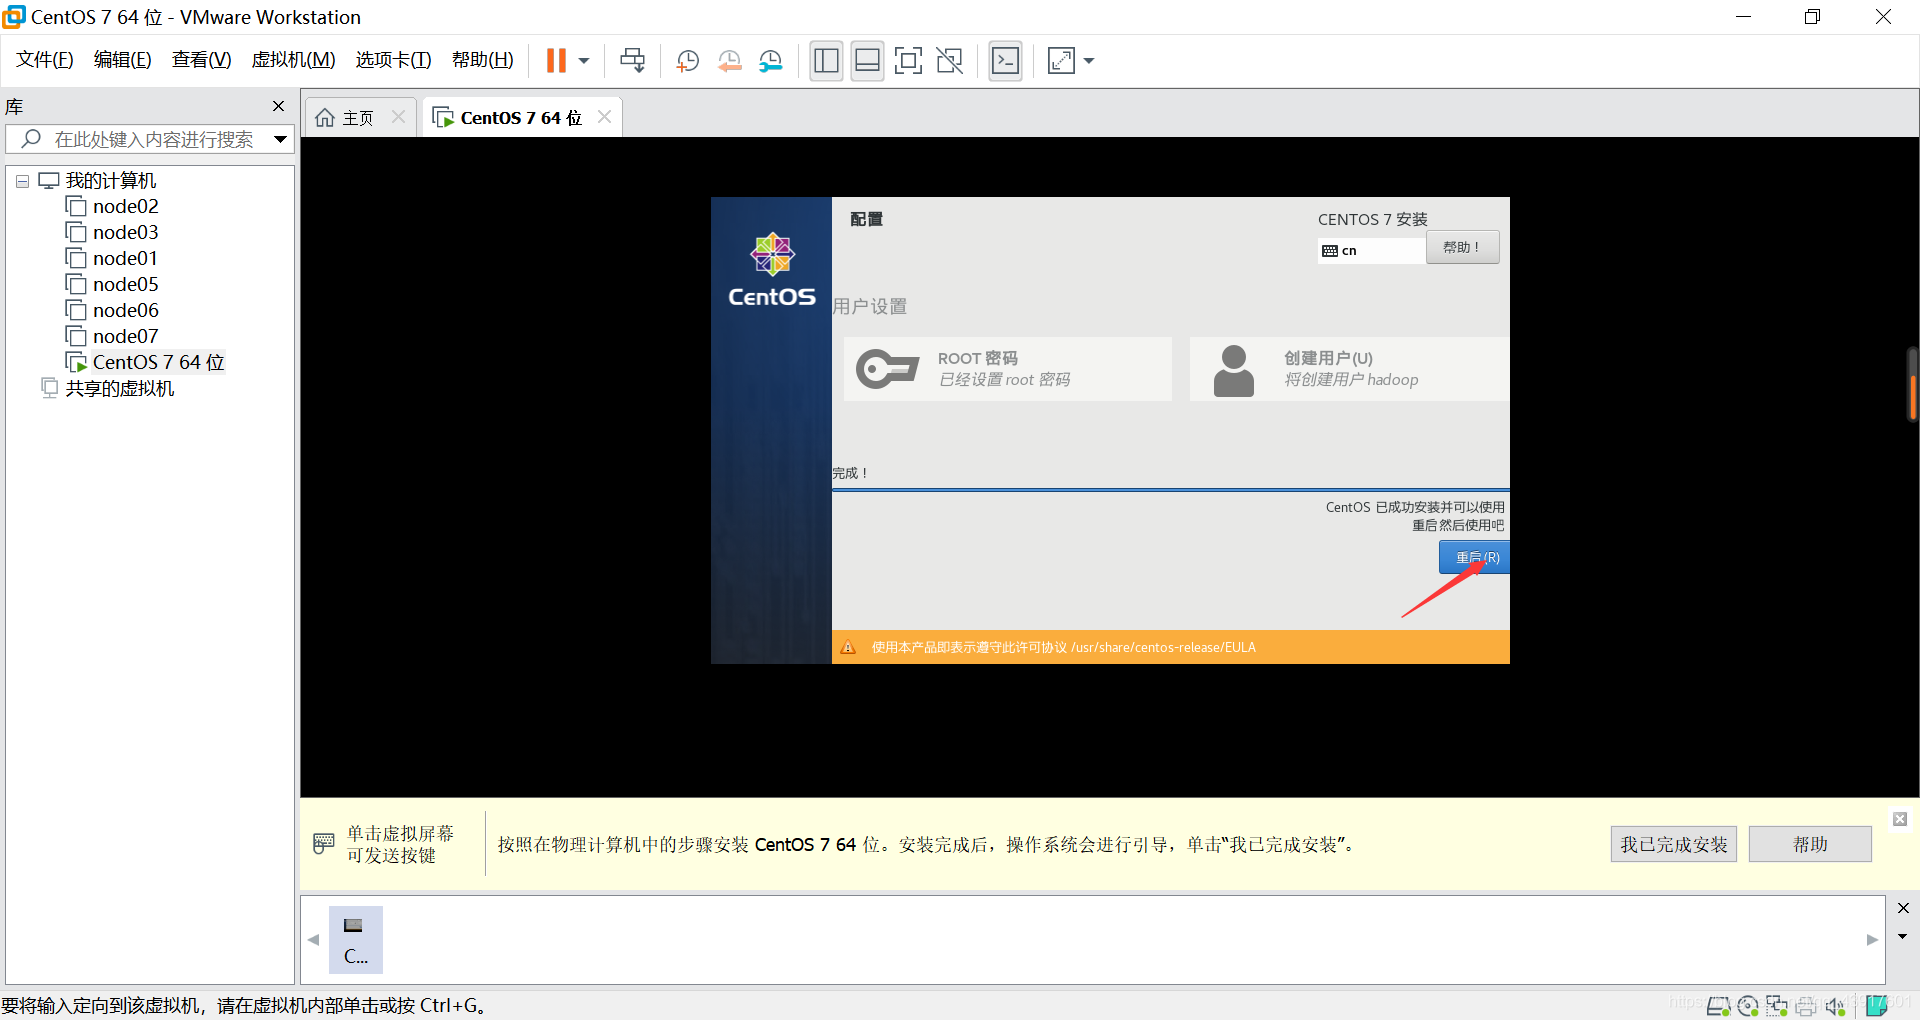The height and width of the screenshot is (1020, 1920).
Task: Click the network adapter status icon
Action: (x=1777, y=1006)
